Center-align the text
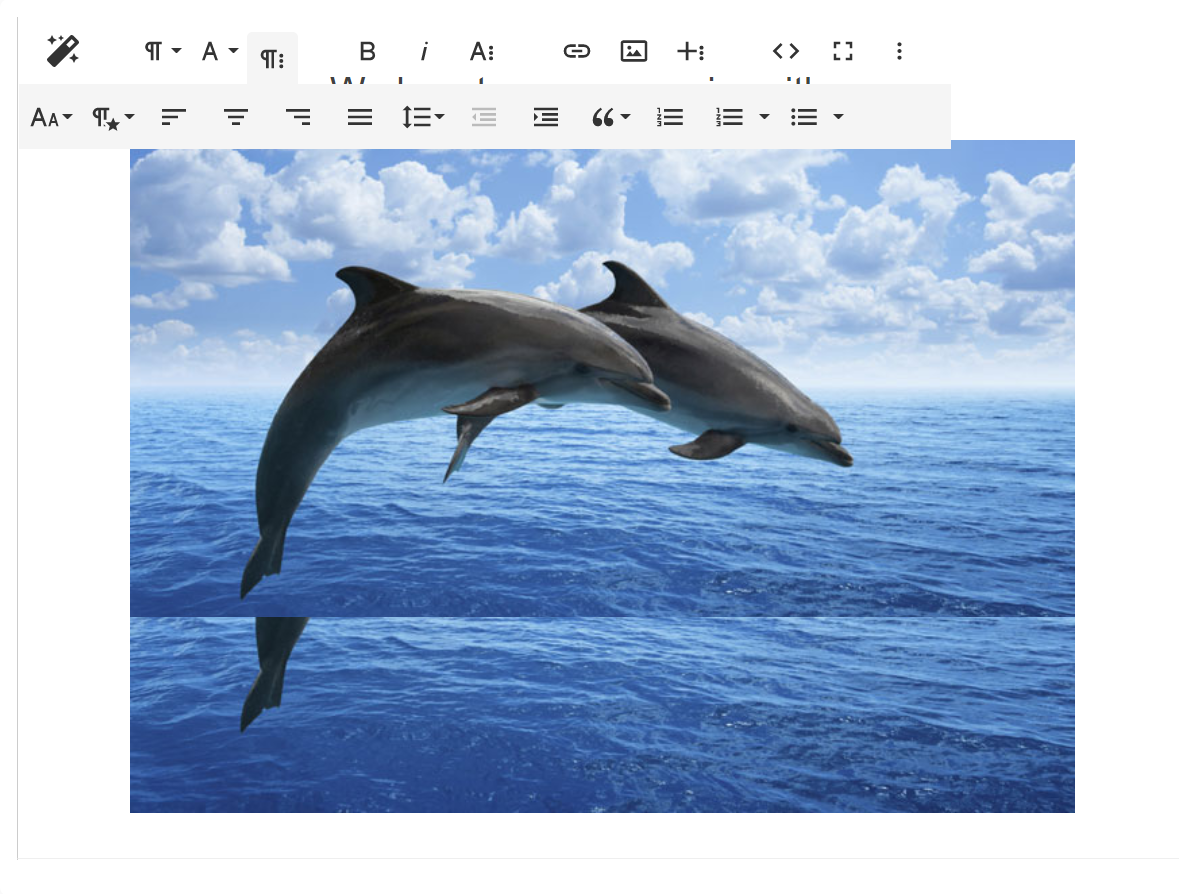 (236, 117)
